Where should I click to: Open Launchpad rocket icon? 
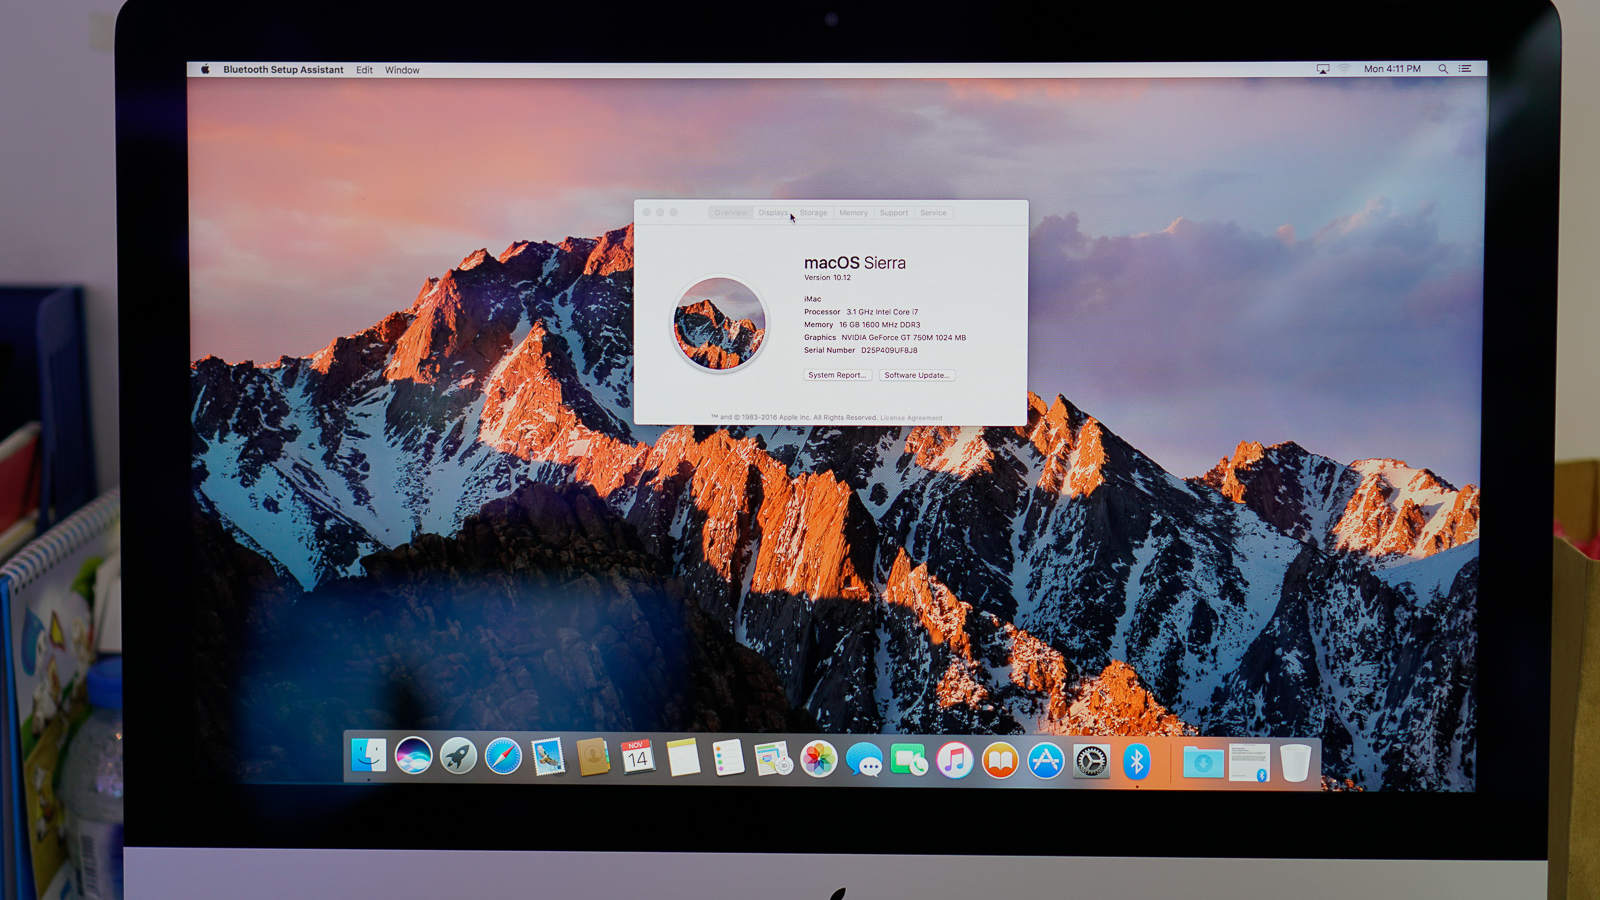[x=458, y=757]
